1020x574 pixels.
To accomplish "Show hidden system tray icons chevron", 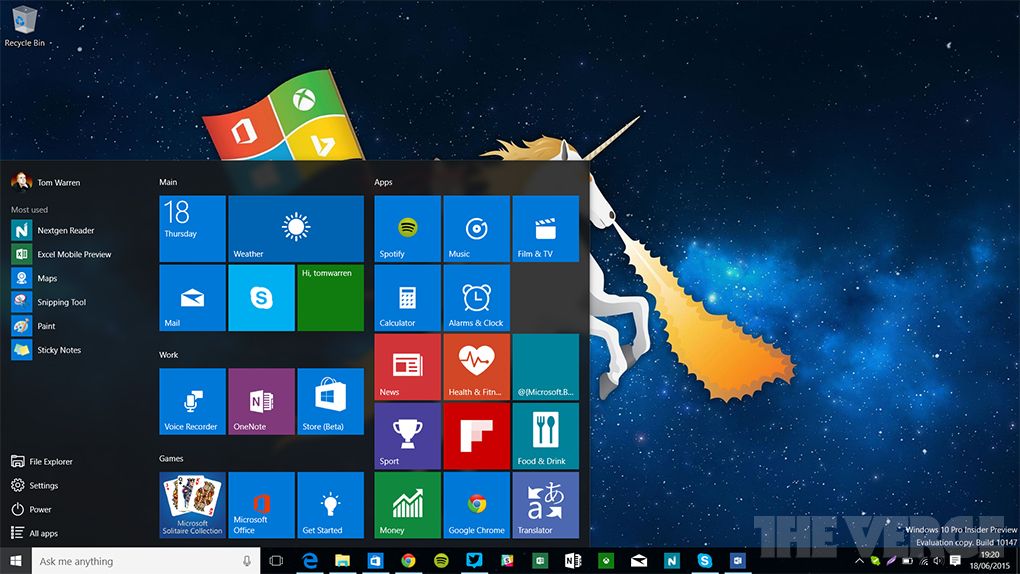I will (x=859, y=561).
